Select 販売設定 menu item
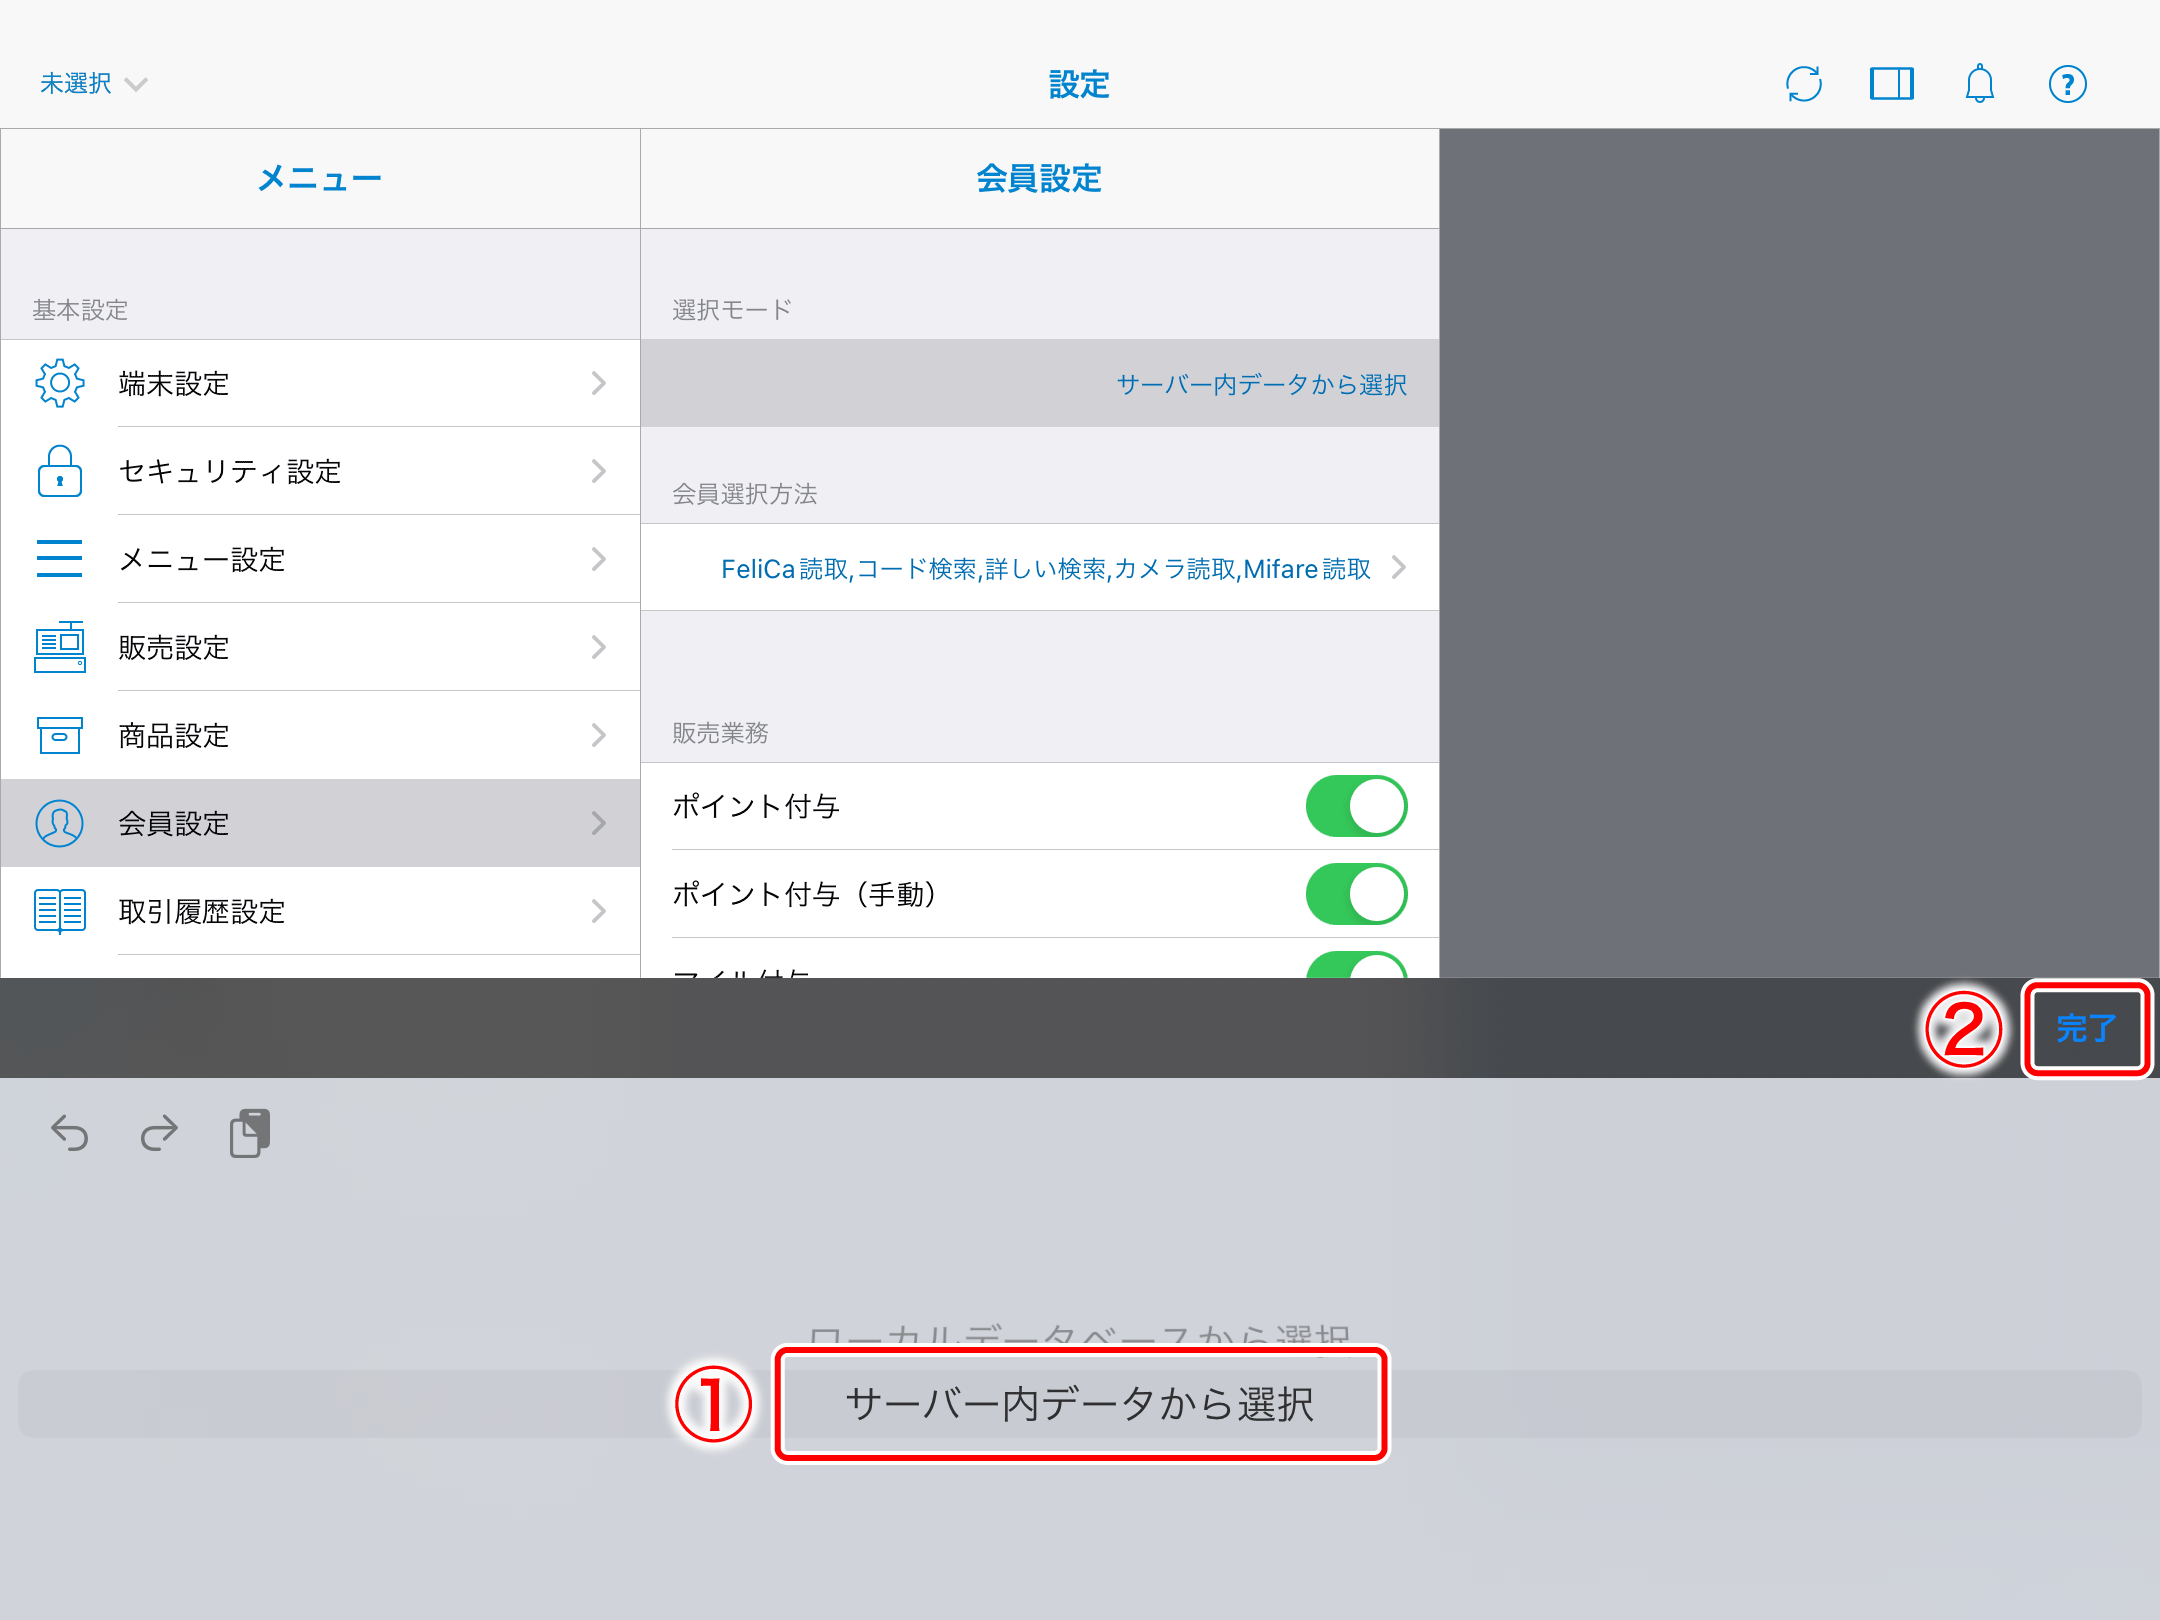Screen dimensions: 2160x1620 pyautogui.click(x=320, y=647)
